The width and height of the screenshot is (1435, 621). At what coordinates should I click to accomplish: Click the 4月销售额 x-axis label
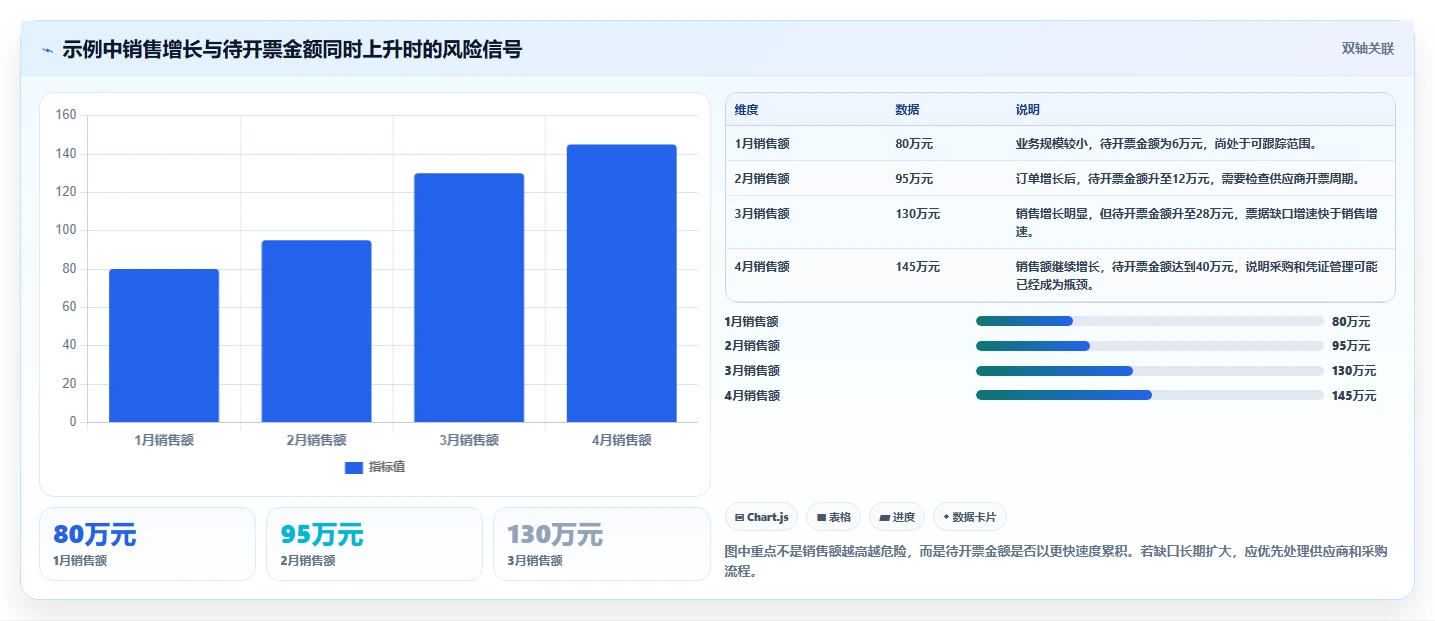pyautogui.click(x=621, y=440)
